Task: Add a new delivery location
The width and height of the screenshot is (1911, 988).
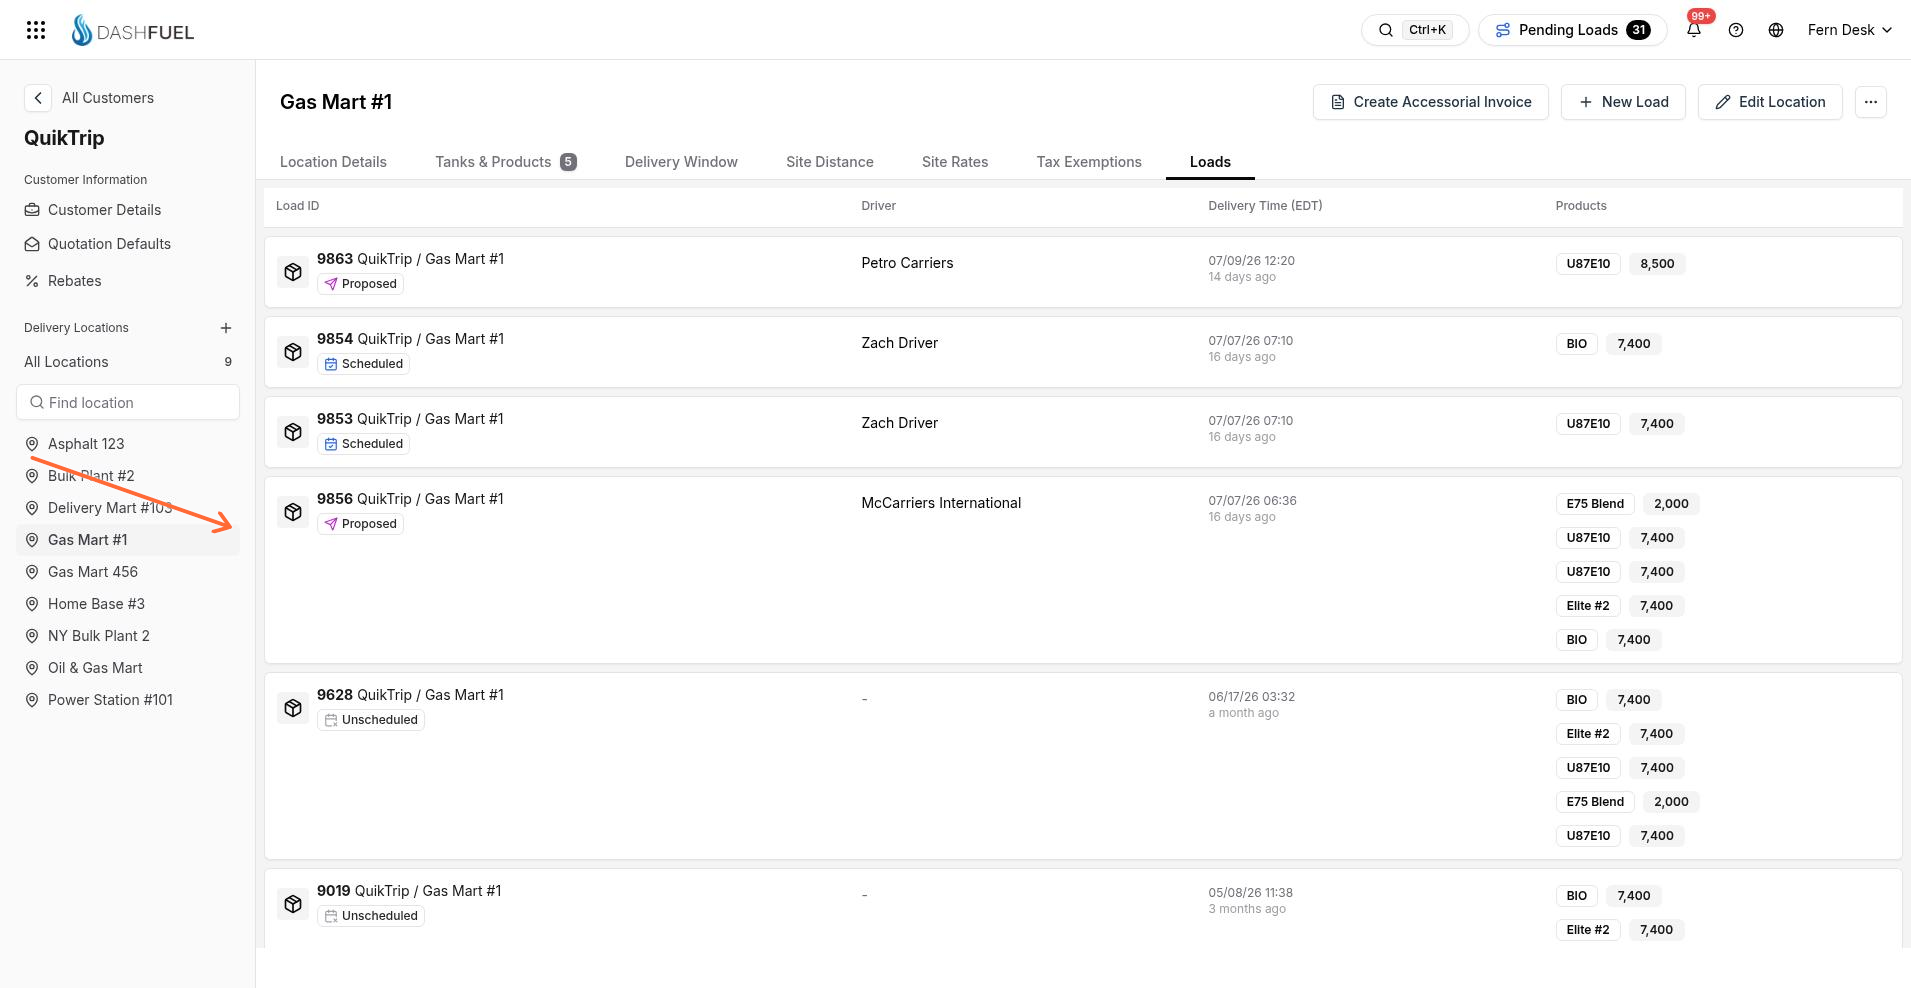Action: 226,328
